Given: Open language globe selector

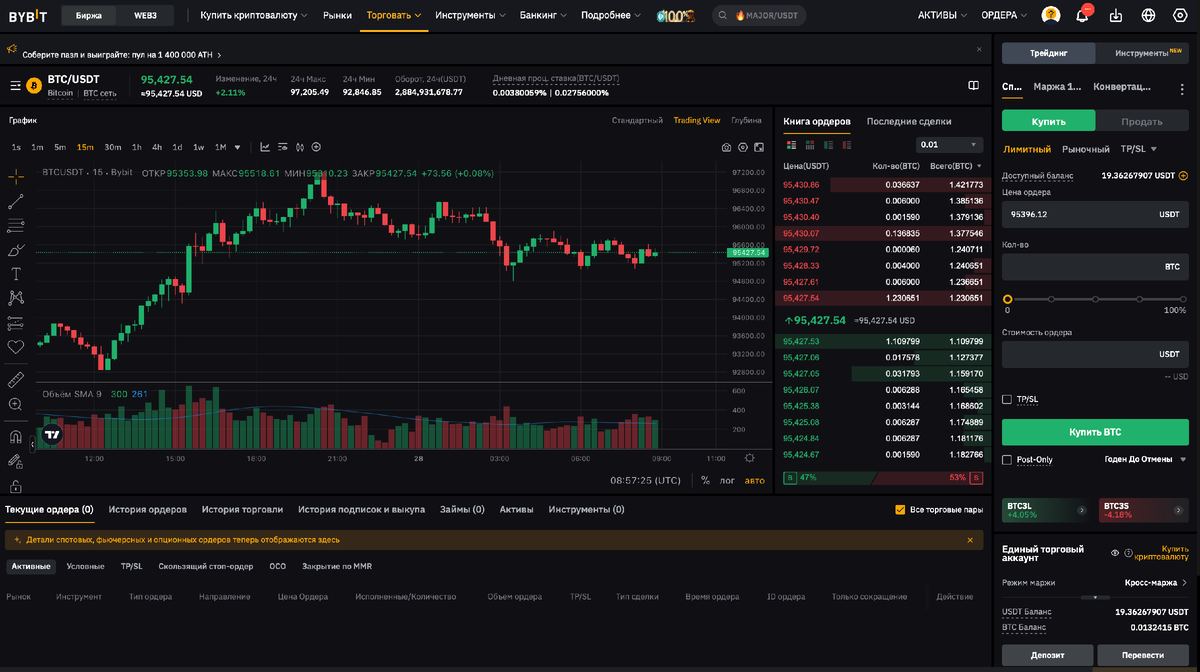Looking at the screenshot, I should pos(1148,15).
